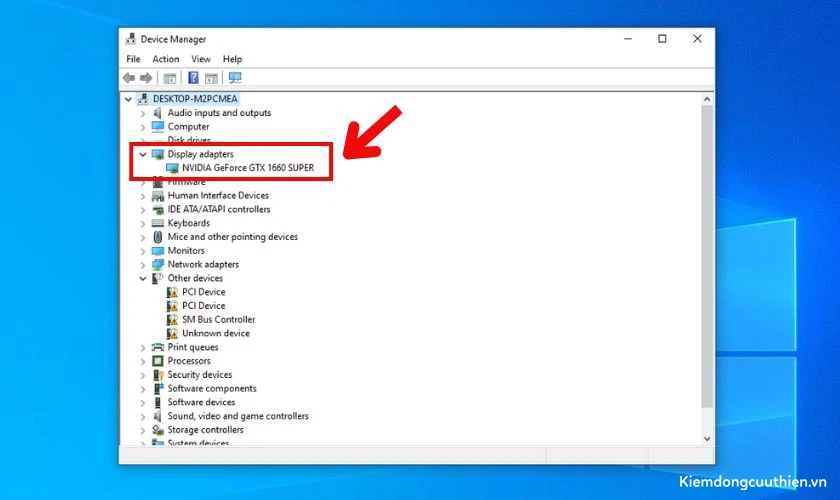Image resolution: width=840 pixels, height=500 pixels.
Task: Select the IDE ATA/ATAPI controllers label
Action: (x=219, y=209)
